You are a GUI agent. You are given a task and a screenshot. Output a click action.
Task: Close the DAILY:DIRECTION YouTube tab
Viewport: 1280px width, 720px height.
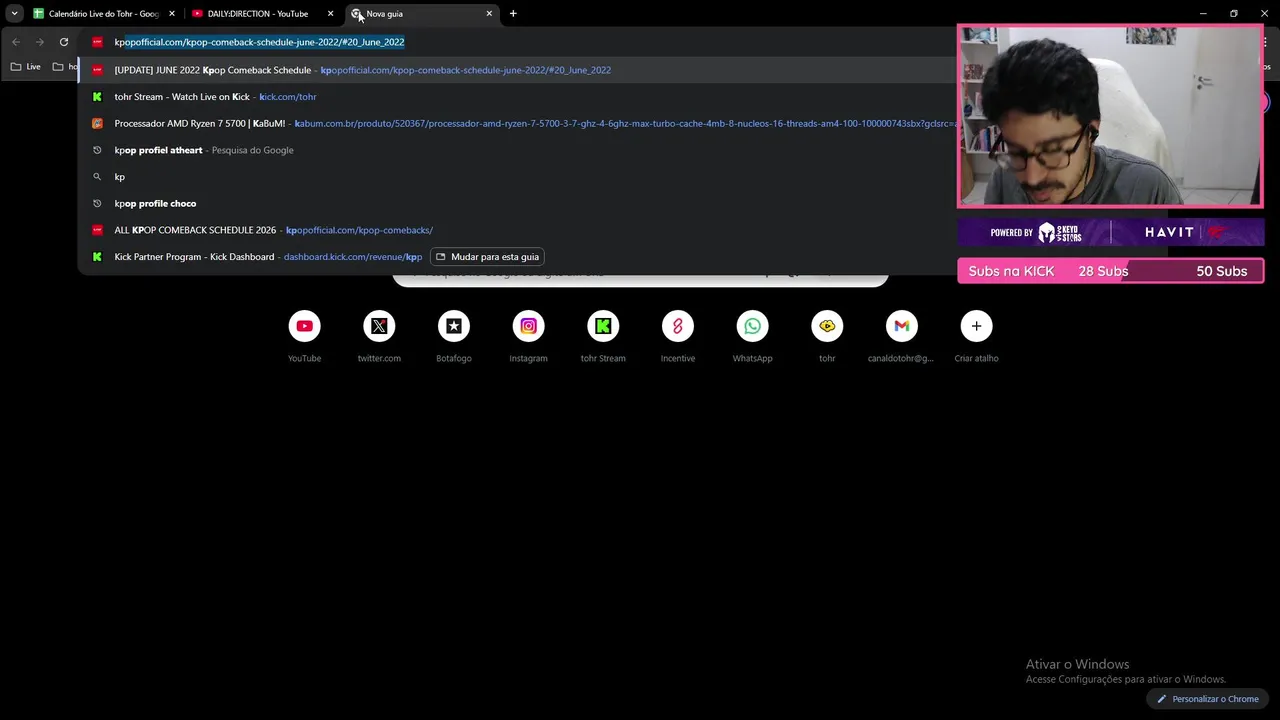330,14
